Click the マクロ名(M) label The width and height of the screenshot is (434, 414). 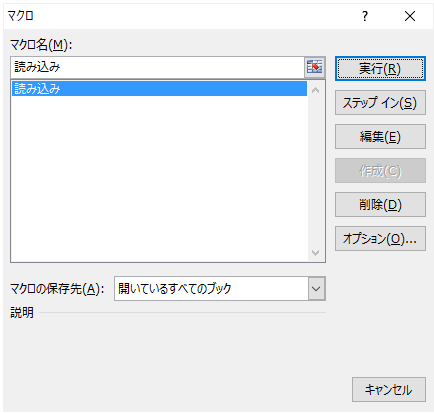pyautogui.click(x=41, y=45)
